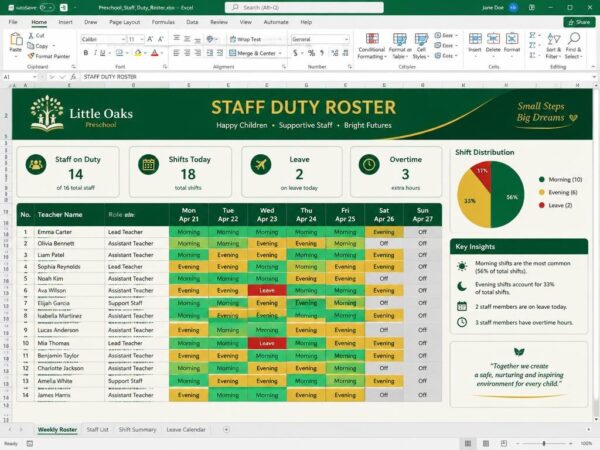Switch to the Page Layout tab
600x450 pixels.
pyautogui.click(x=124, y=22)
